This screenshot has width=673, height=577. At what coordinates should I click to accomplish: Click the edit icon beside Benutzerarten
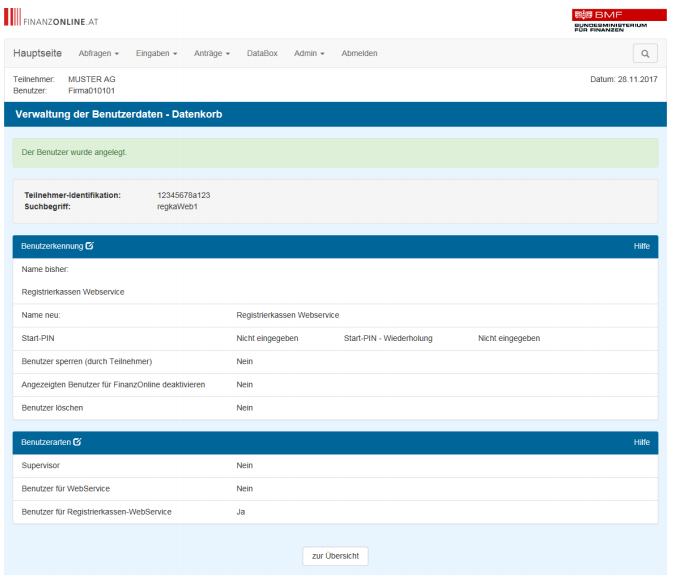[x=78, y=442]
